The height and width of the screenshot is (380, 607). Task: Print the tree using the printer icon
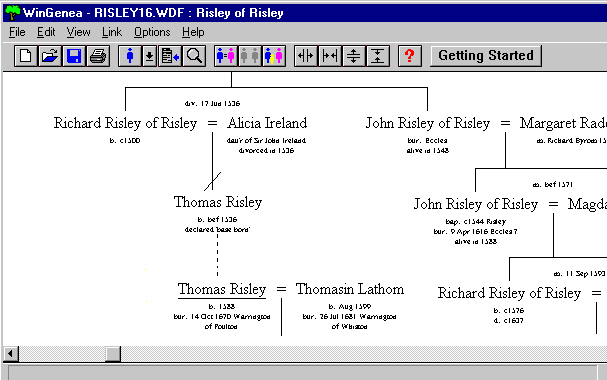(98, 56)
